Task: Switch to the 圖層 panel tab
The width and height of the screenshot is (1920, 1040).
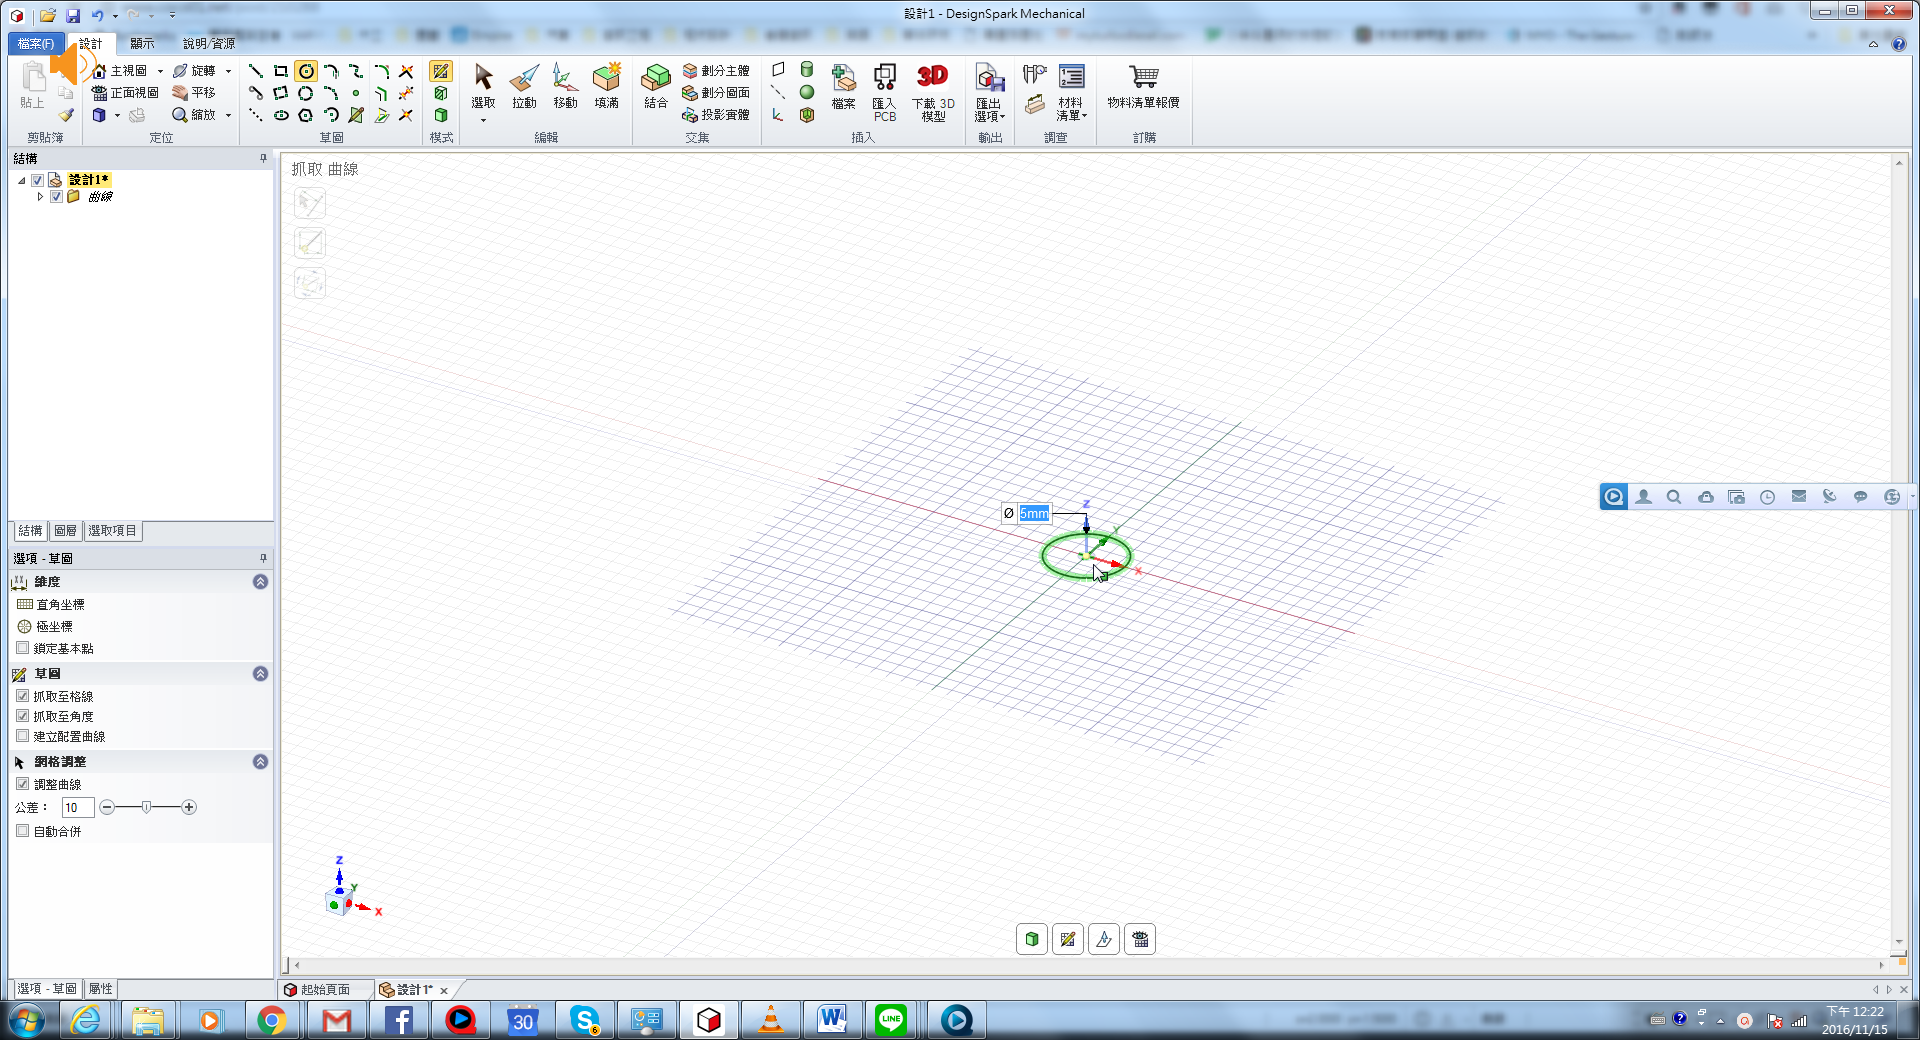Action: coord(65,531)
